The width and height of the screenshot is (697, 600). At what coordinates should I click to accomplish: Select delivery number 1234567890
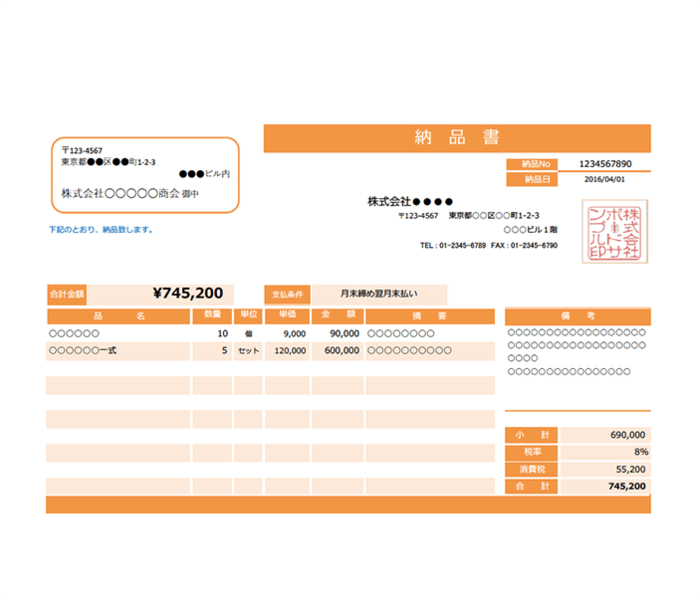click(x=605, y=164)
